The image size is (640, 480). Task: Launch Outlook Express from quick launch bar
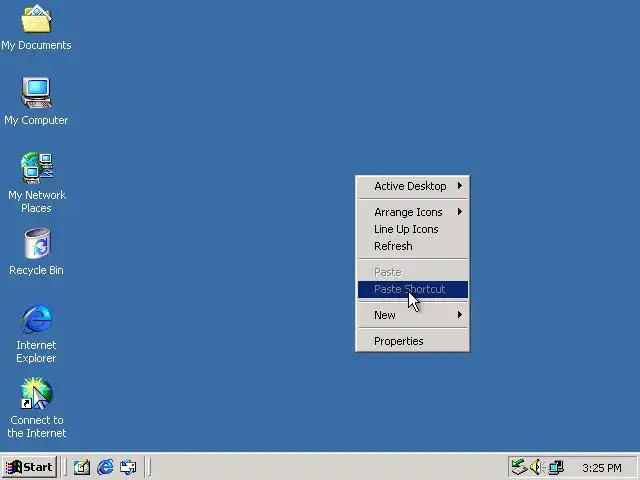[x=128, y=467]
